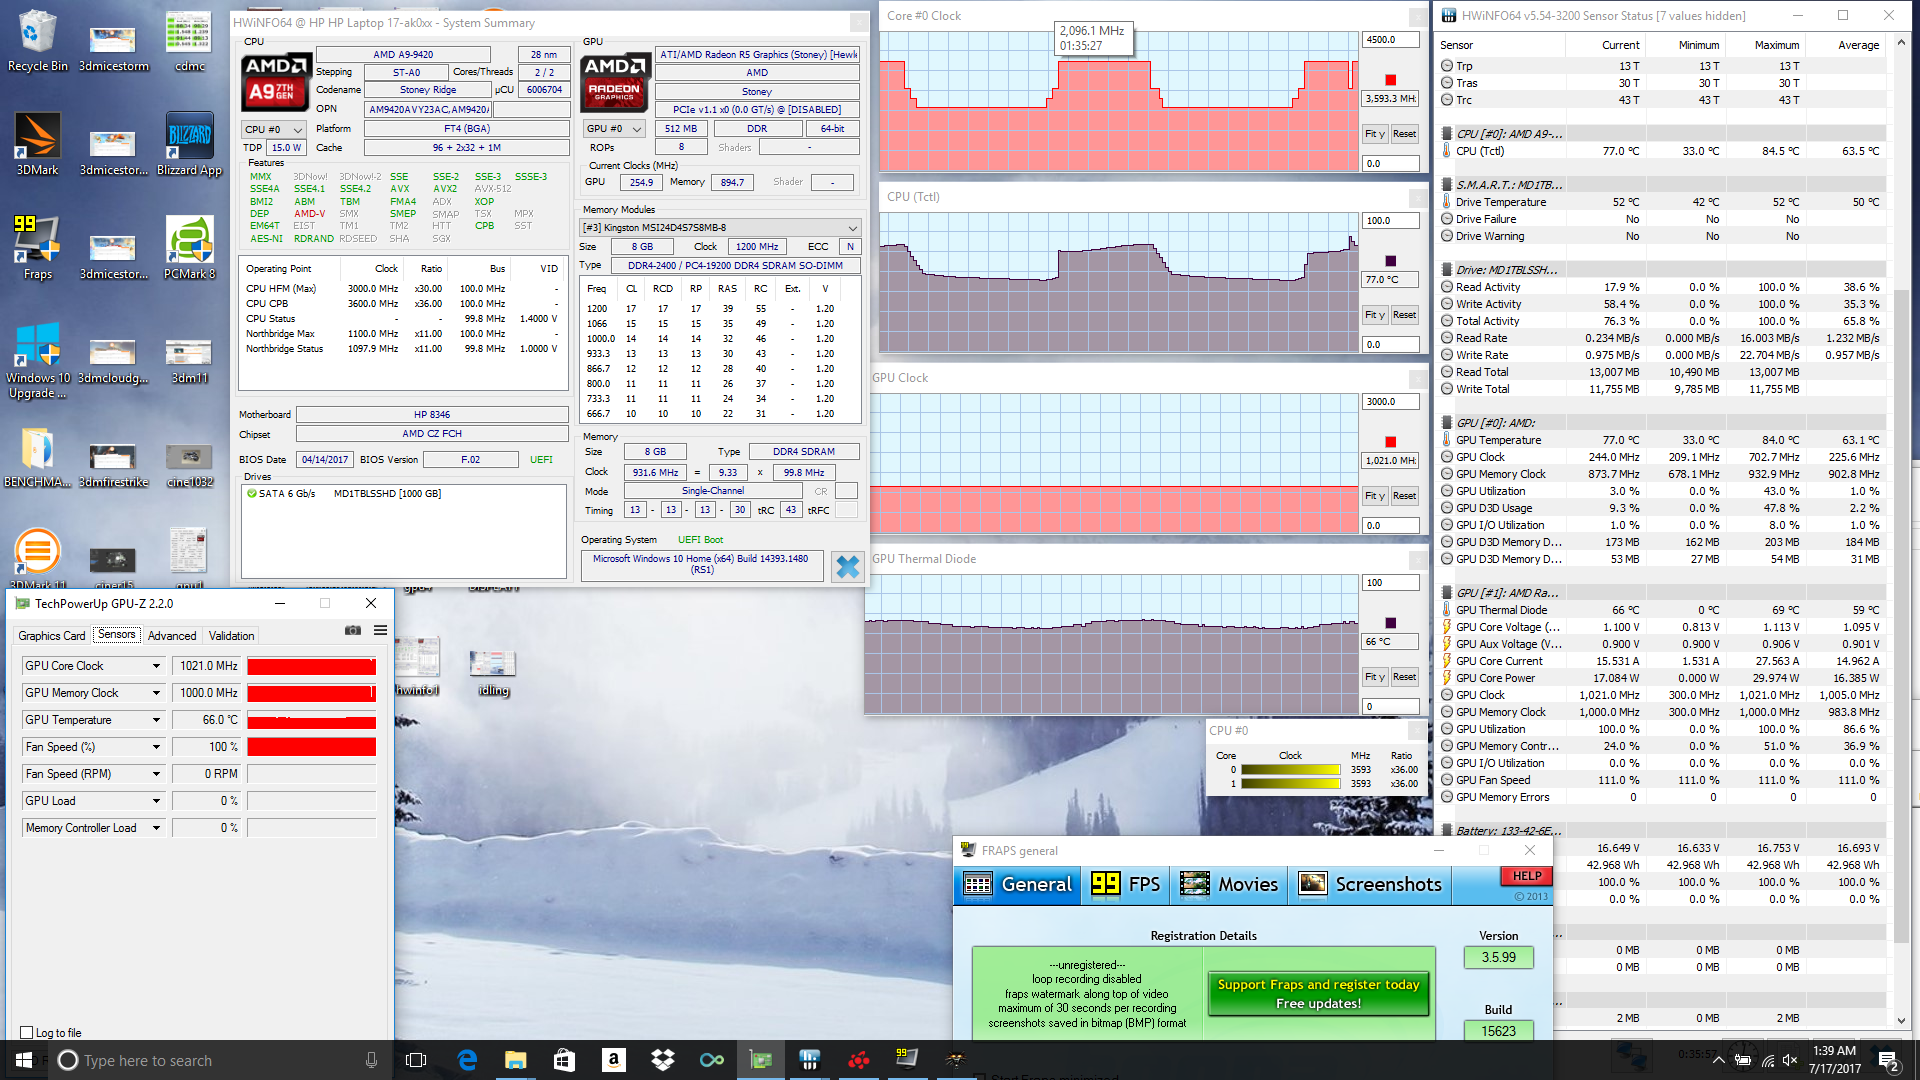Open the Screenshots tab in Fraps

(x=1370, y=884)
